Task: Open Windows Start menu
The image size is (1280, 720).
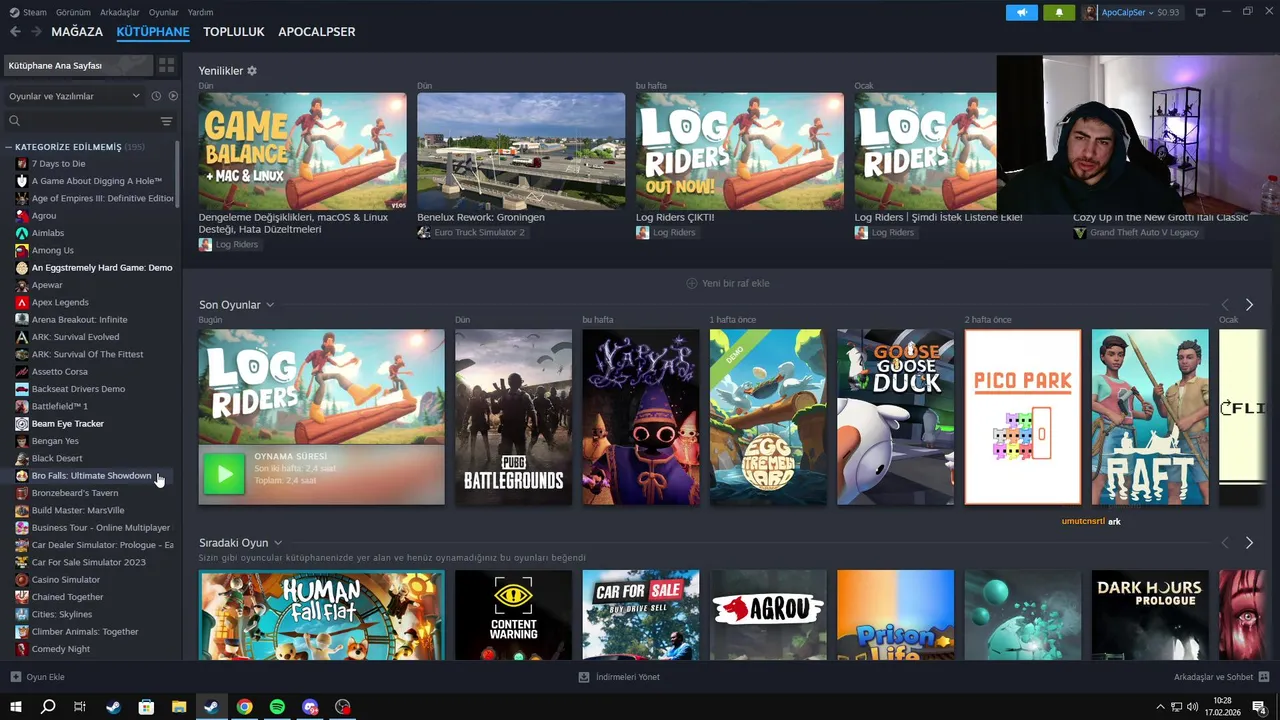Action: [15, 707]
